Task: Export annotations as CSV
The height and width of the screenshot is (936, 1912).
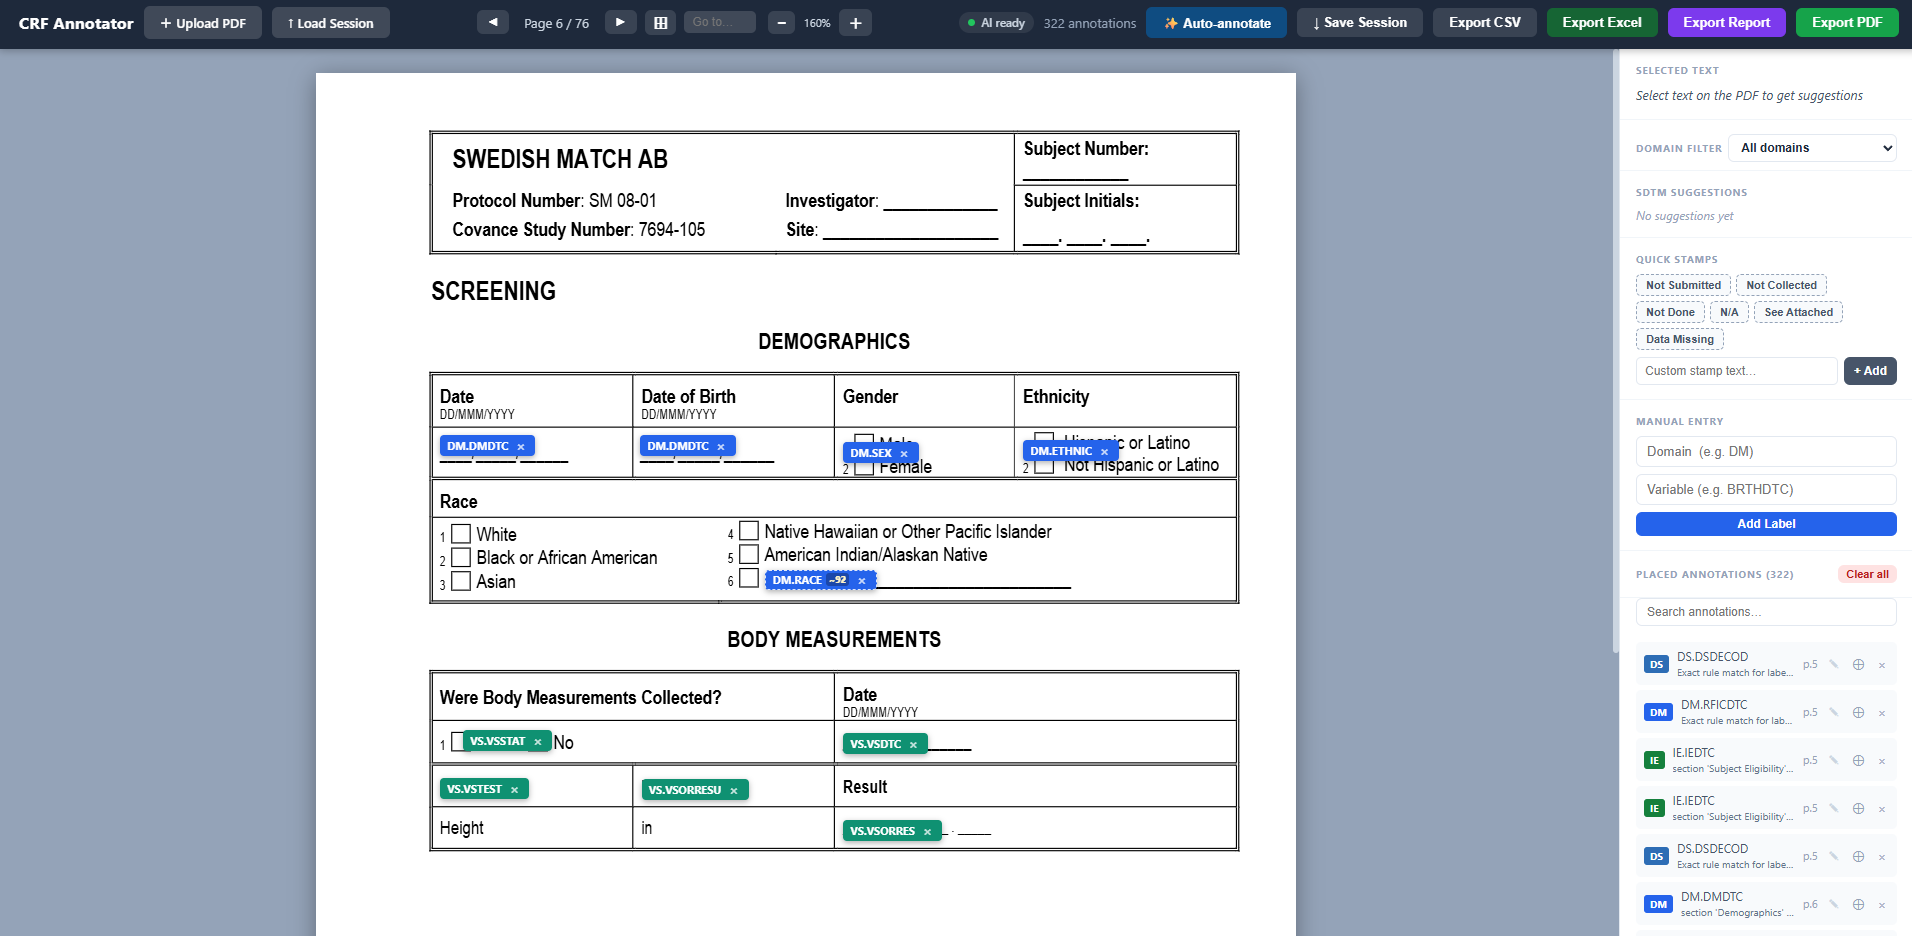Action: [1485, 22]
